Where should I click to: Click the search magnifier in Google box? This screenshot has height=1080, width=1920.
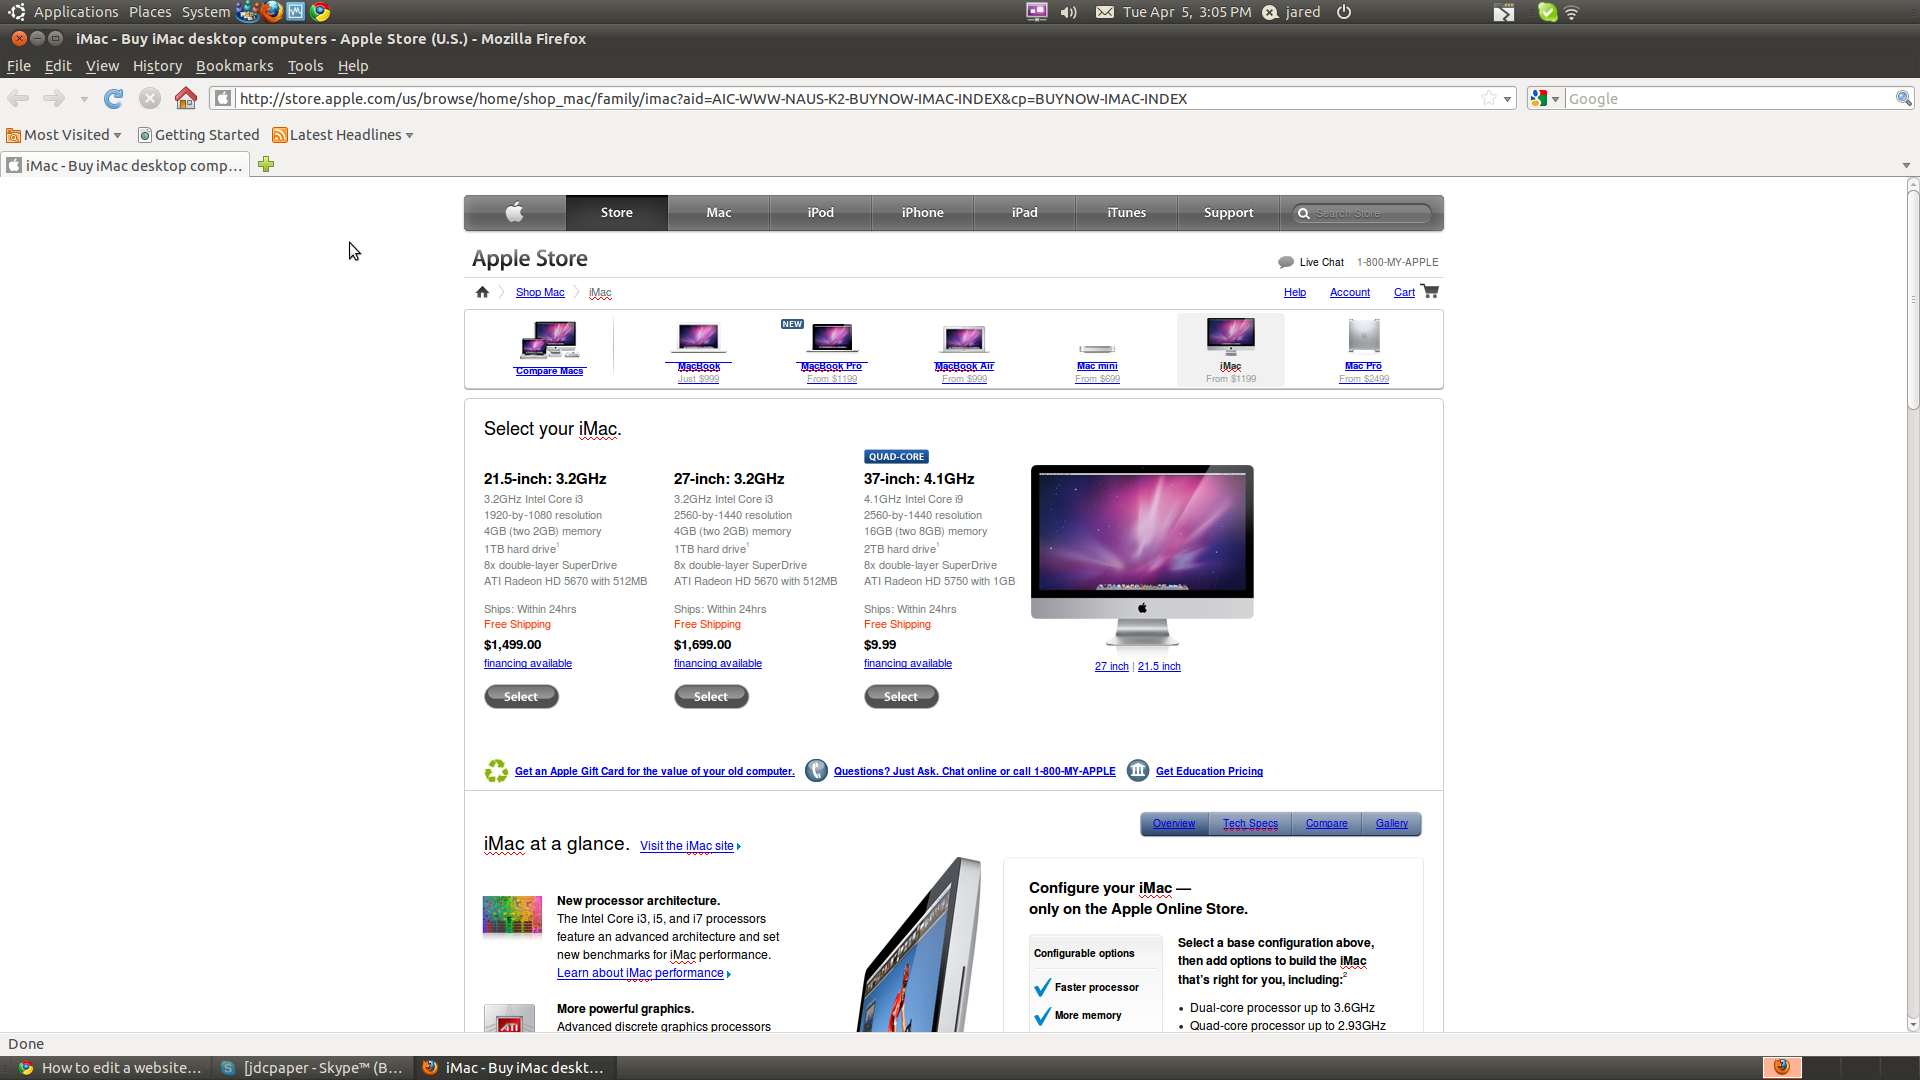click(x=1904, y=98)
